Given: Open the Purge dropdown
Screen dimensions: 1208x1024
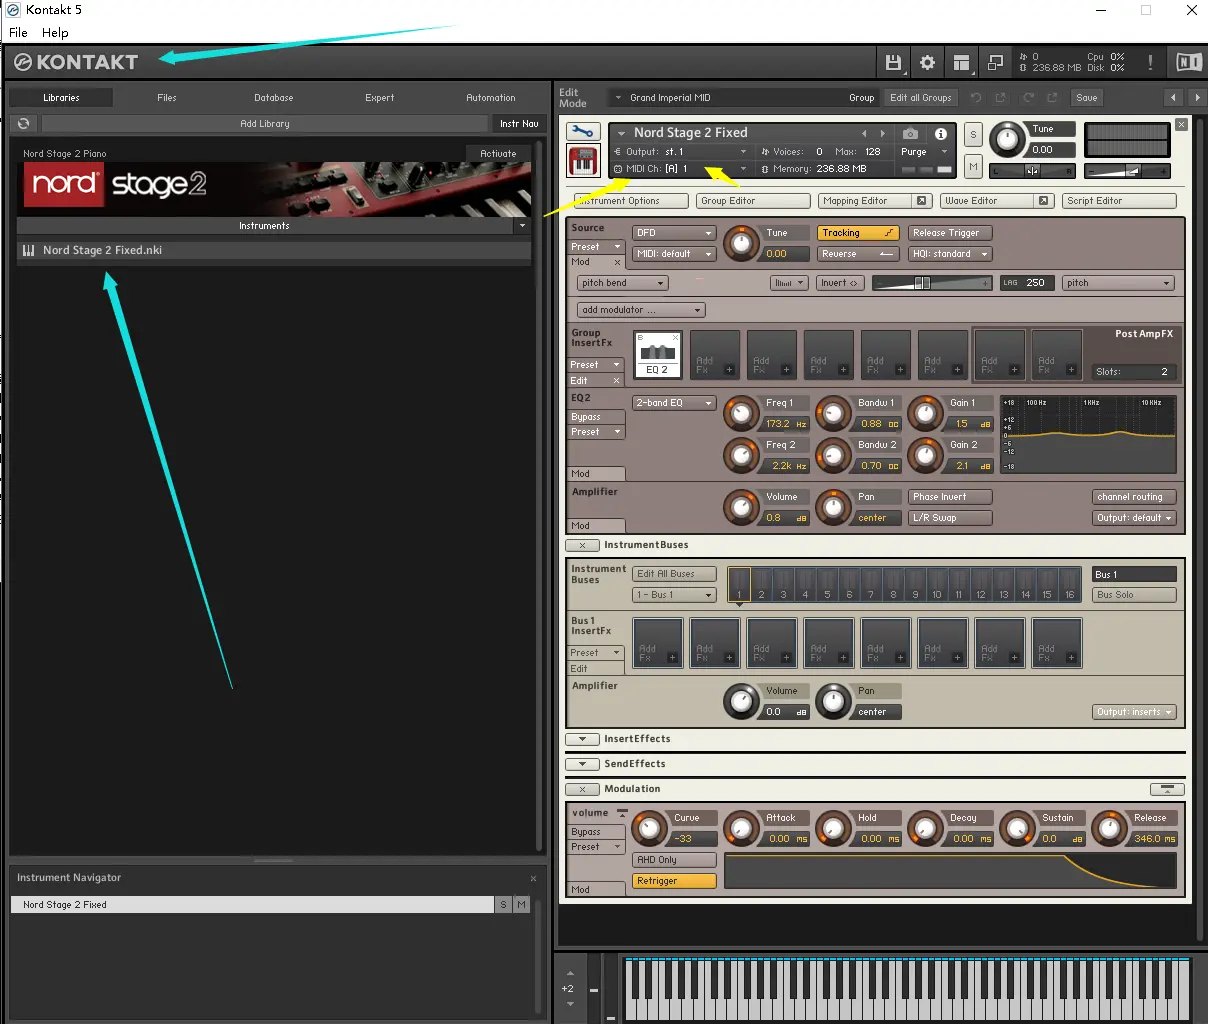Looking at the screenshot, I should point(923,152).
